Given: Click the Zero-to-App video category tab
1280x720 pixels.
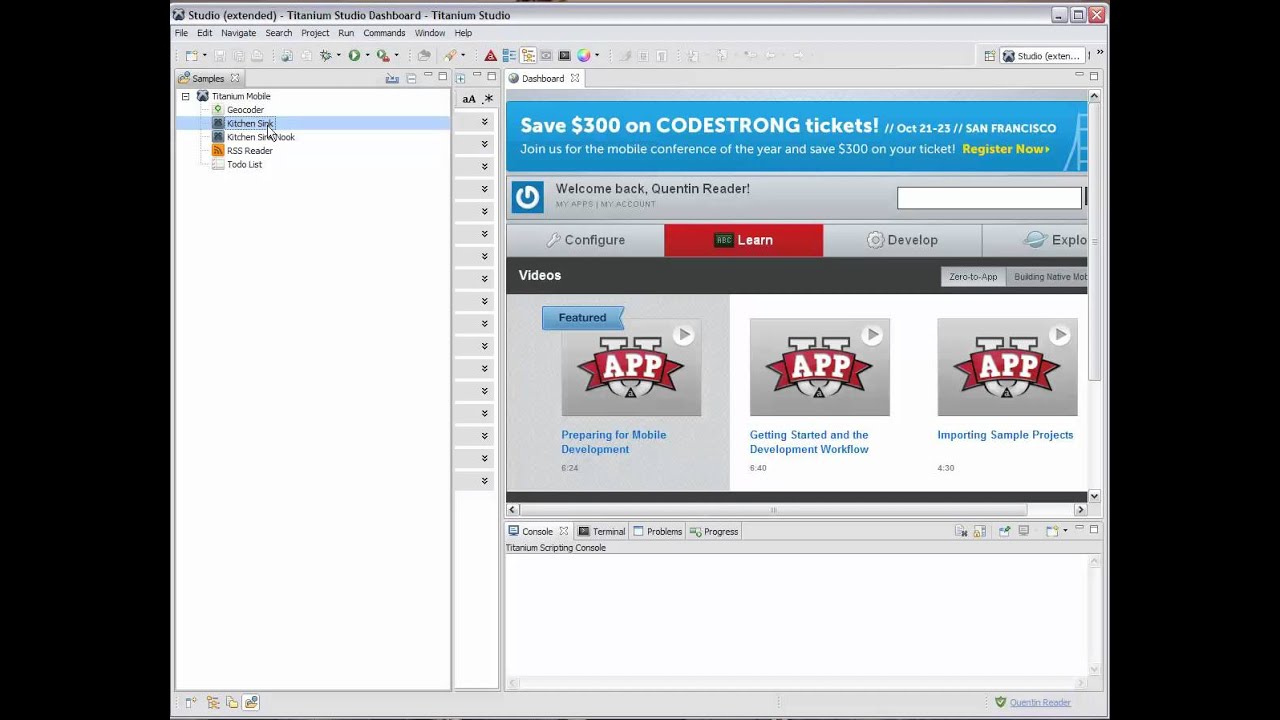Looking at the screenshot, I should click(x=973, y=277).
